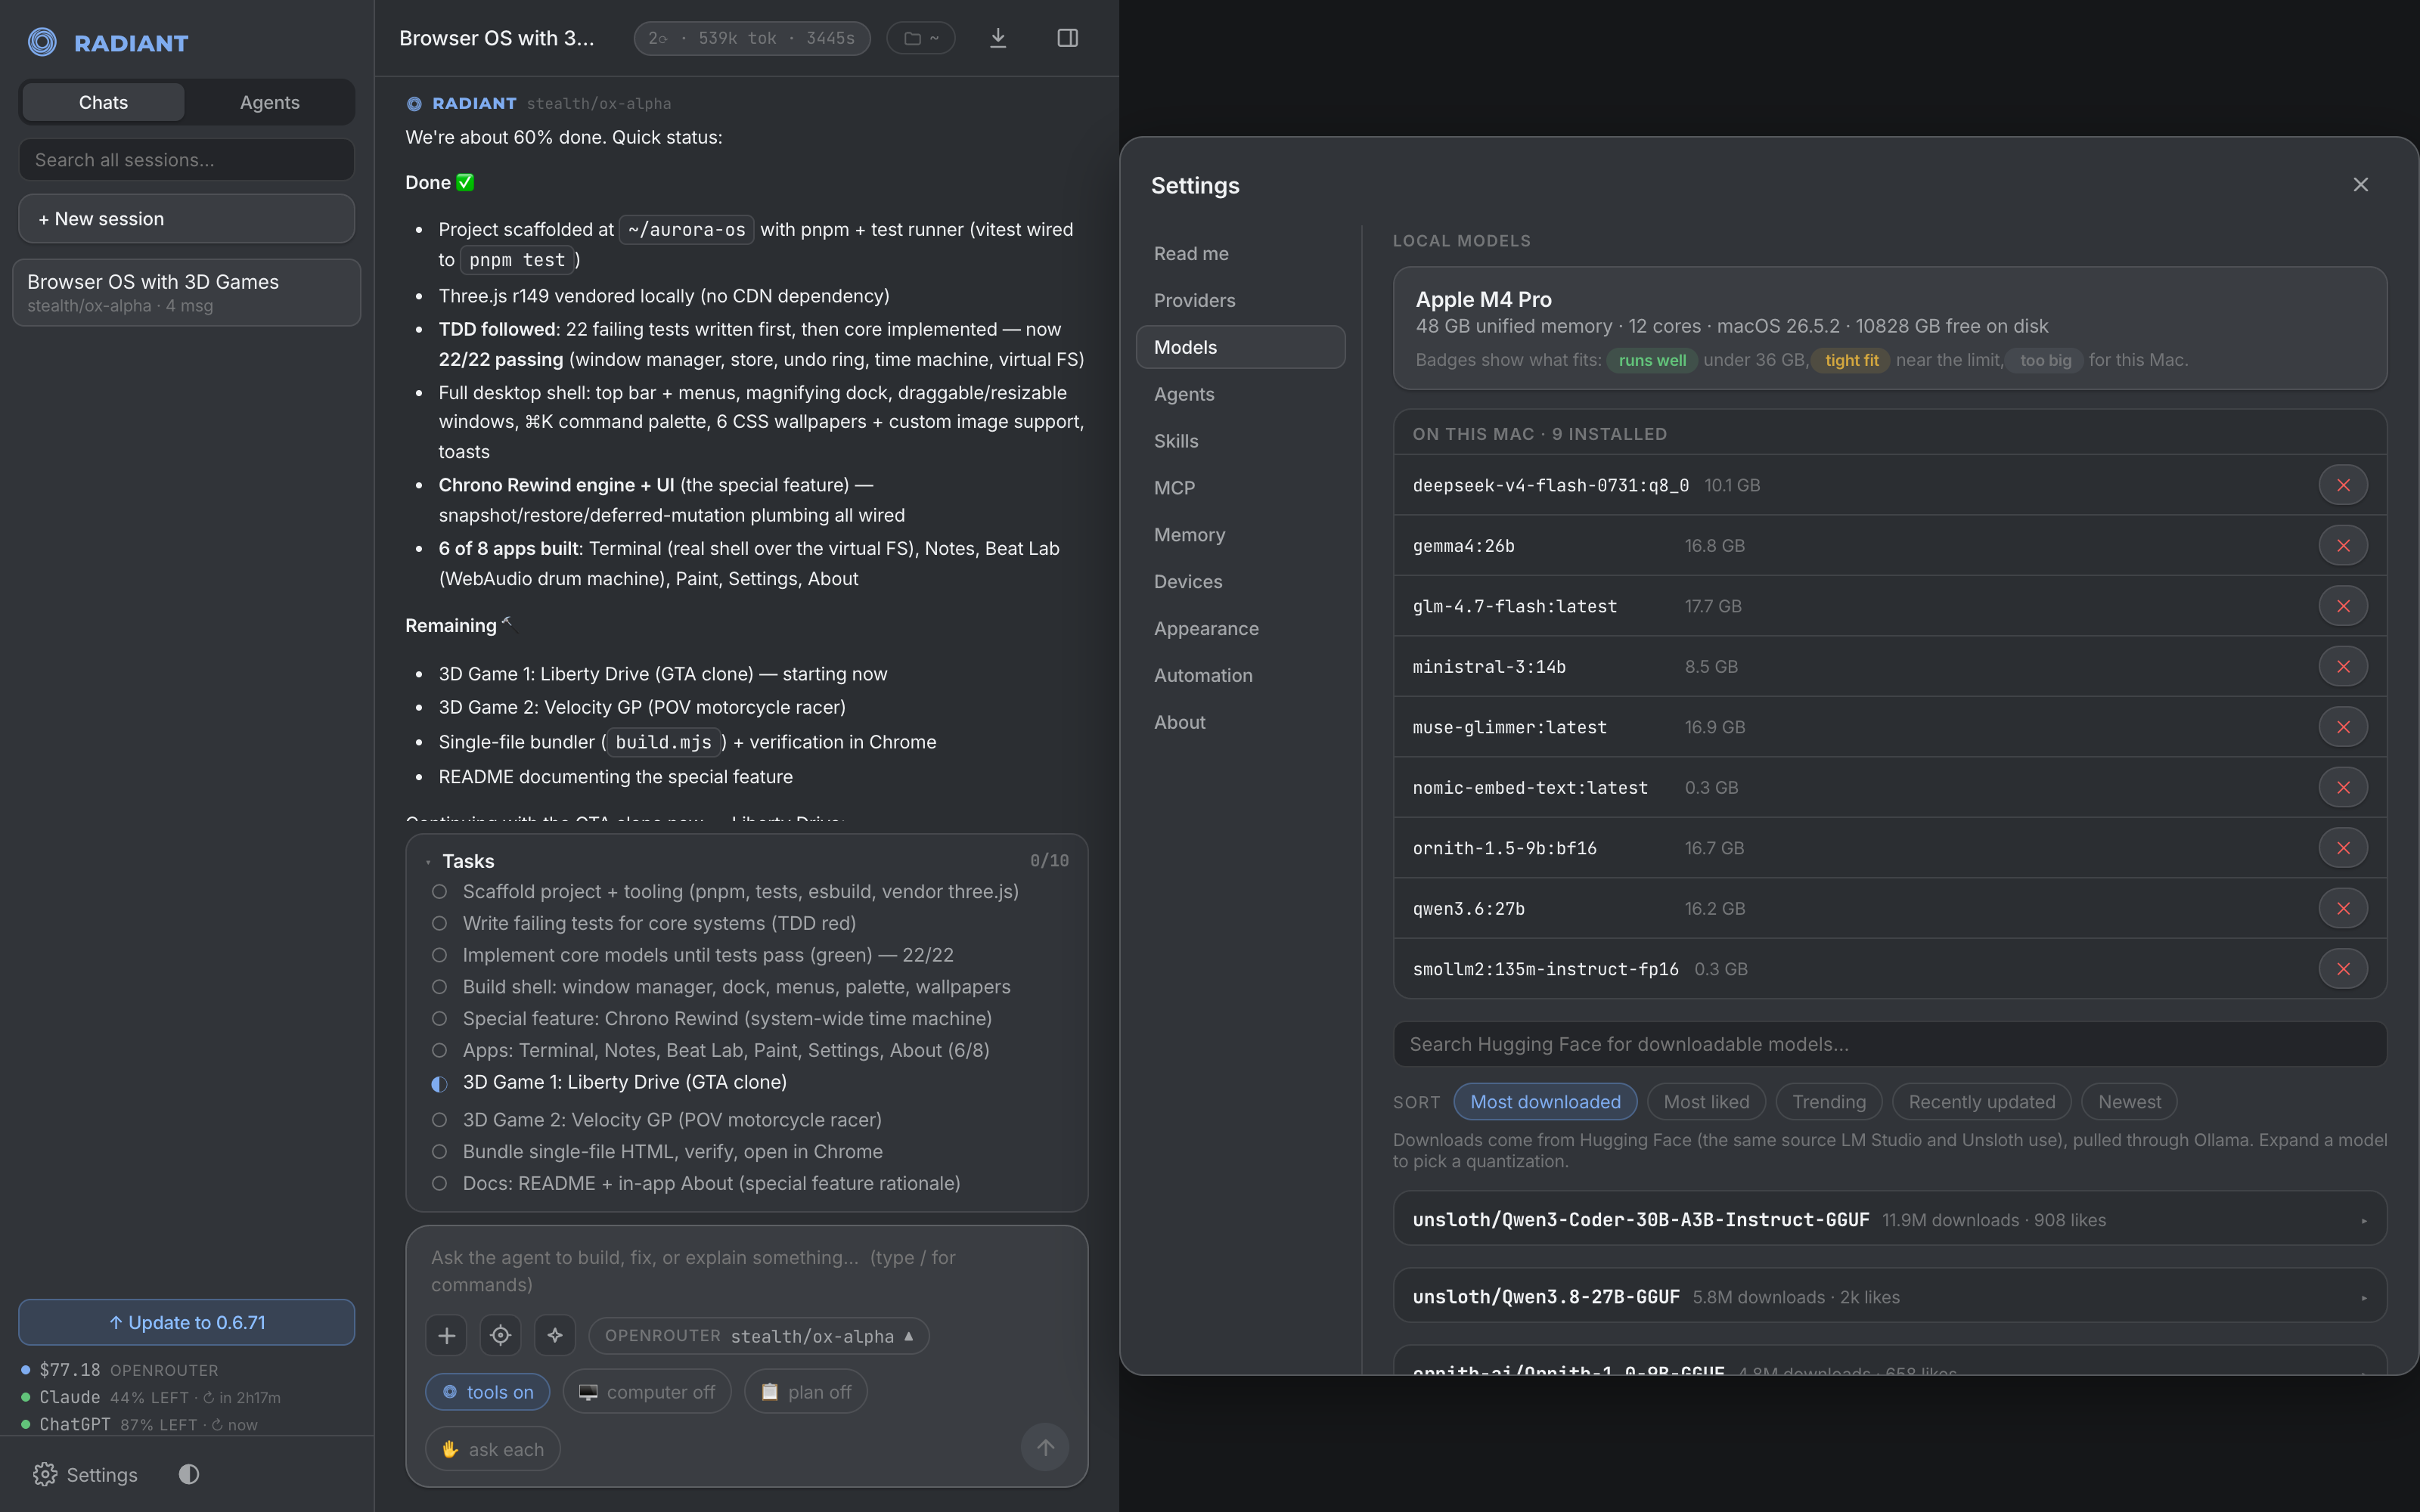This screenshot has height=1512, width=2420.
Task: Send message with the arrow button
Action: [x=1045, y=1447]
